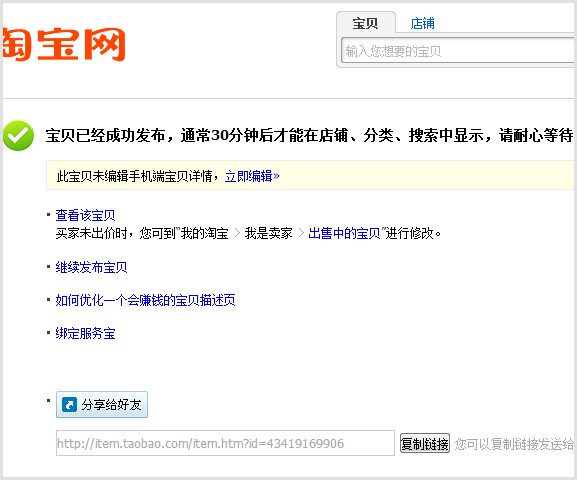
Task: Select the 宝贝 search tab
Action: click(365, 23)
